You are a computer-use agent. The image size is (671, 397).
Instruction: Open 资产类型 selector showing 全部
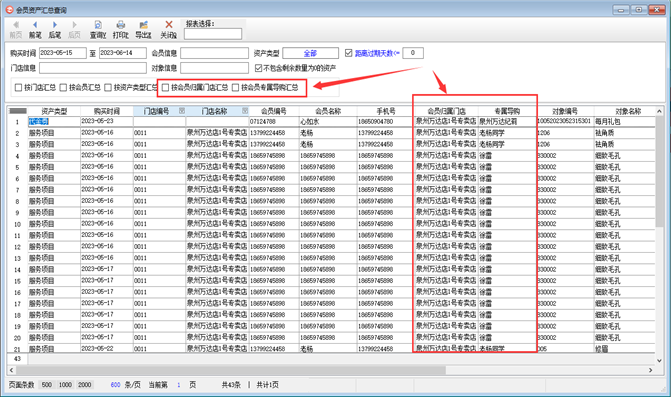pos(310,53)
